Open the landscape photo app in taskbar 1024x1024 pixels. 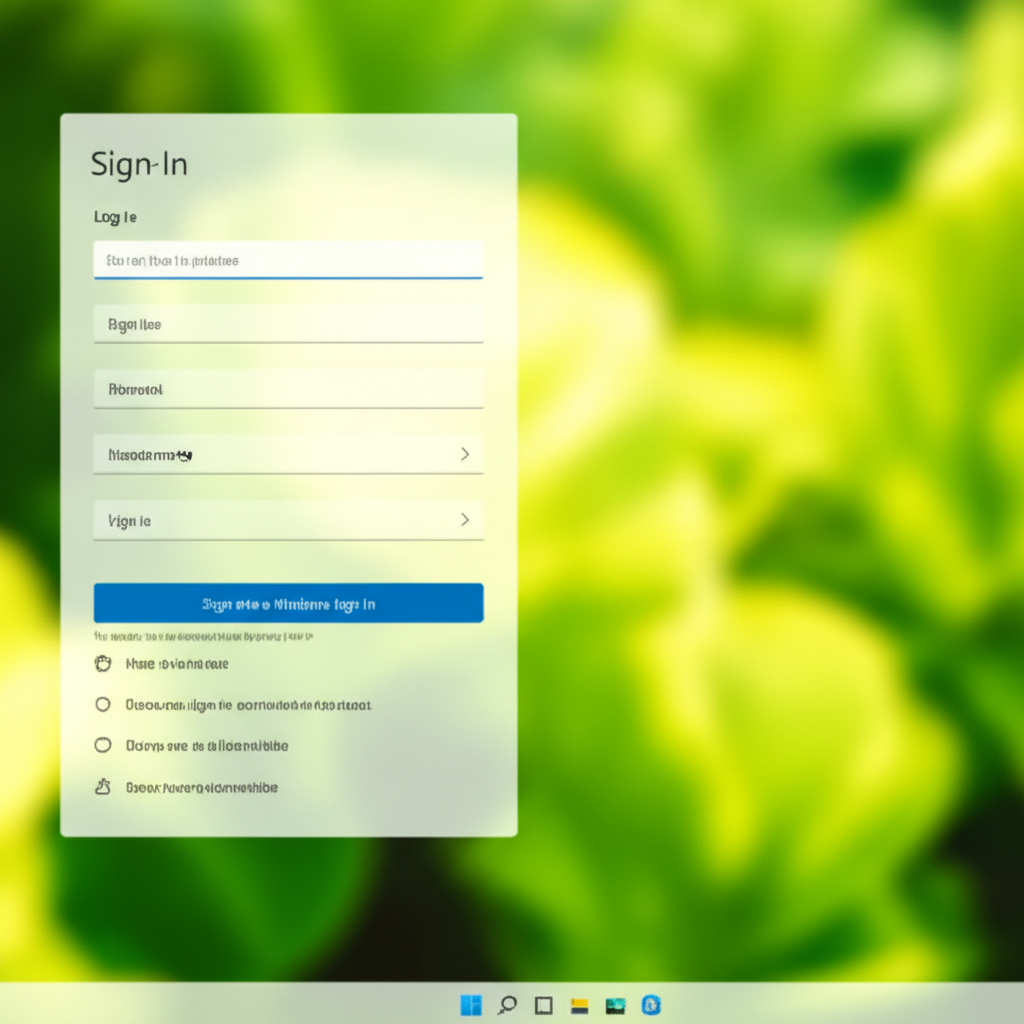615,1005
